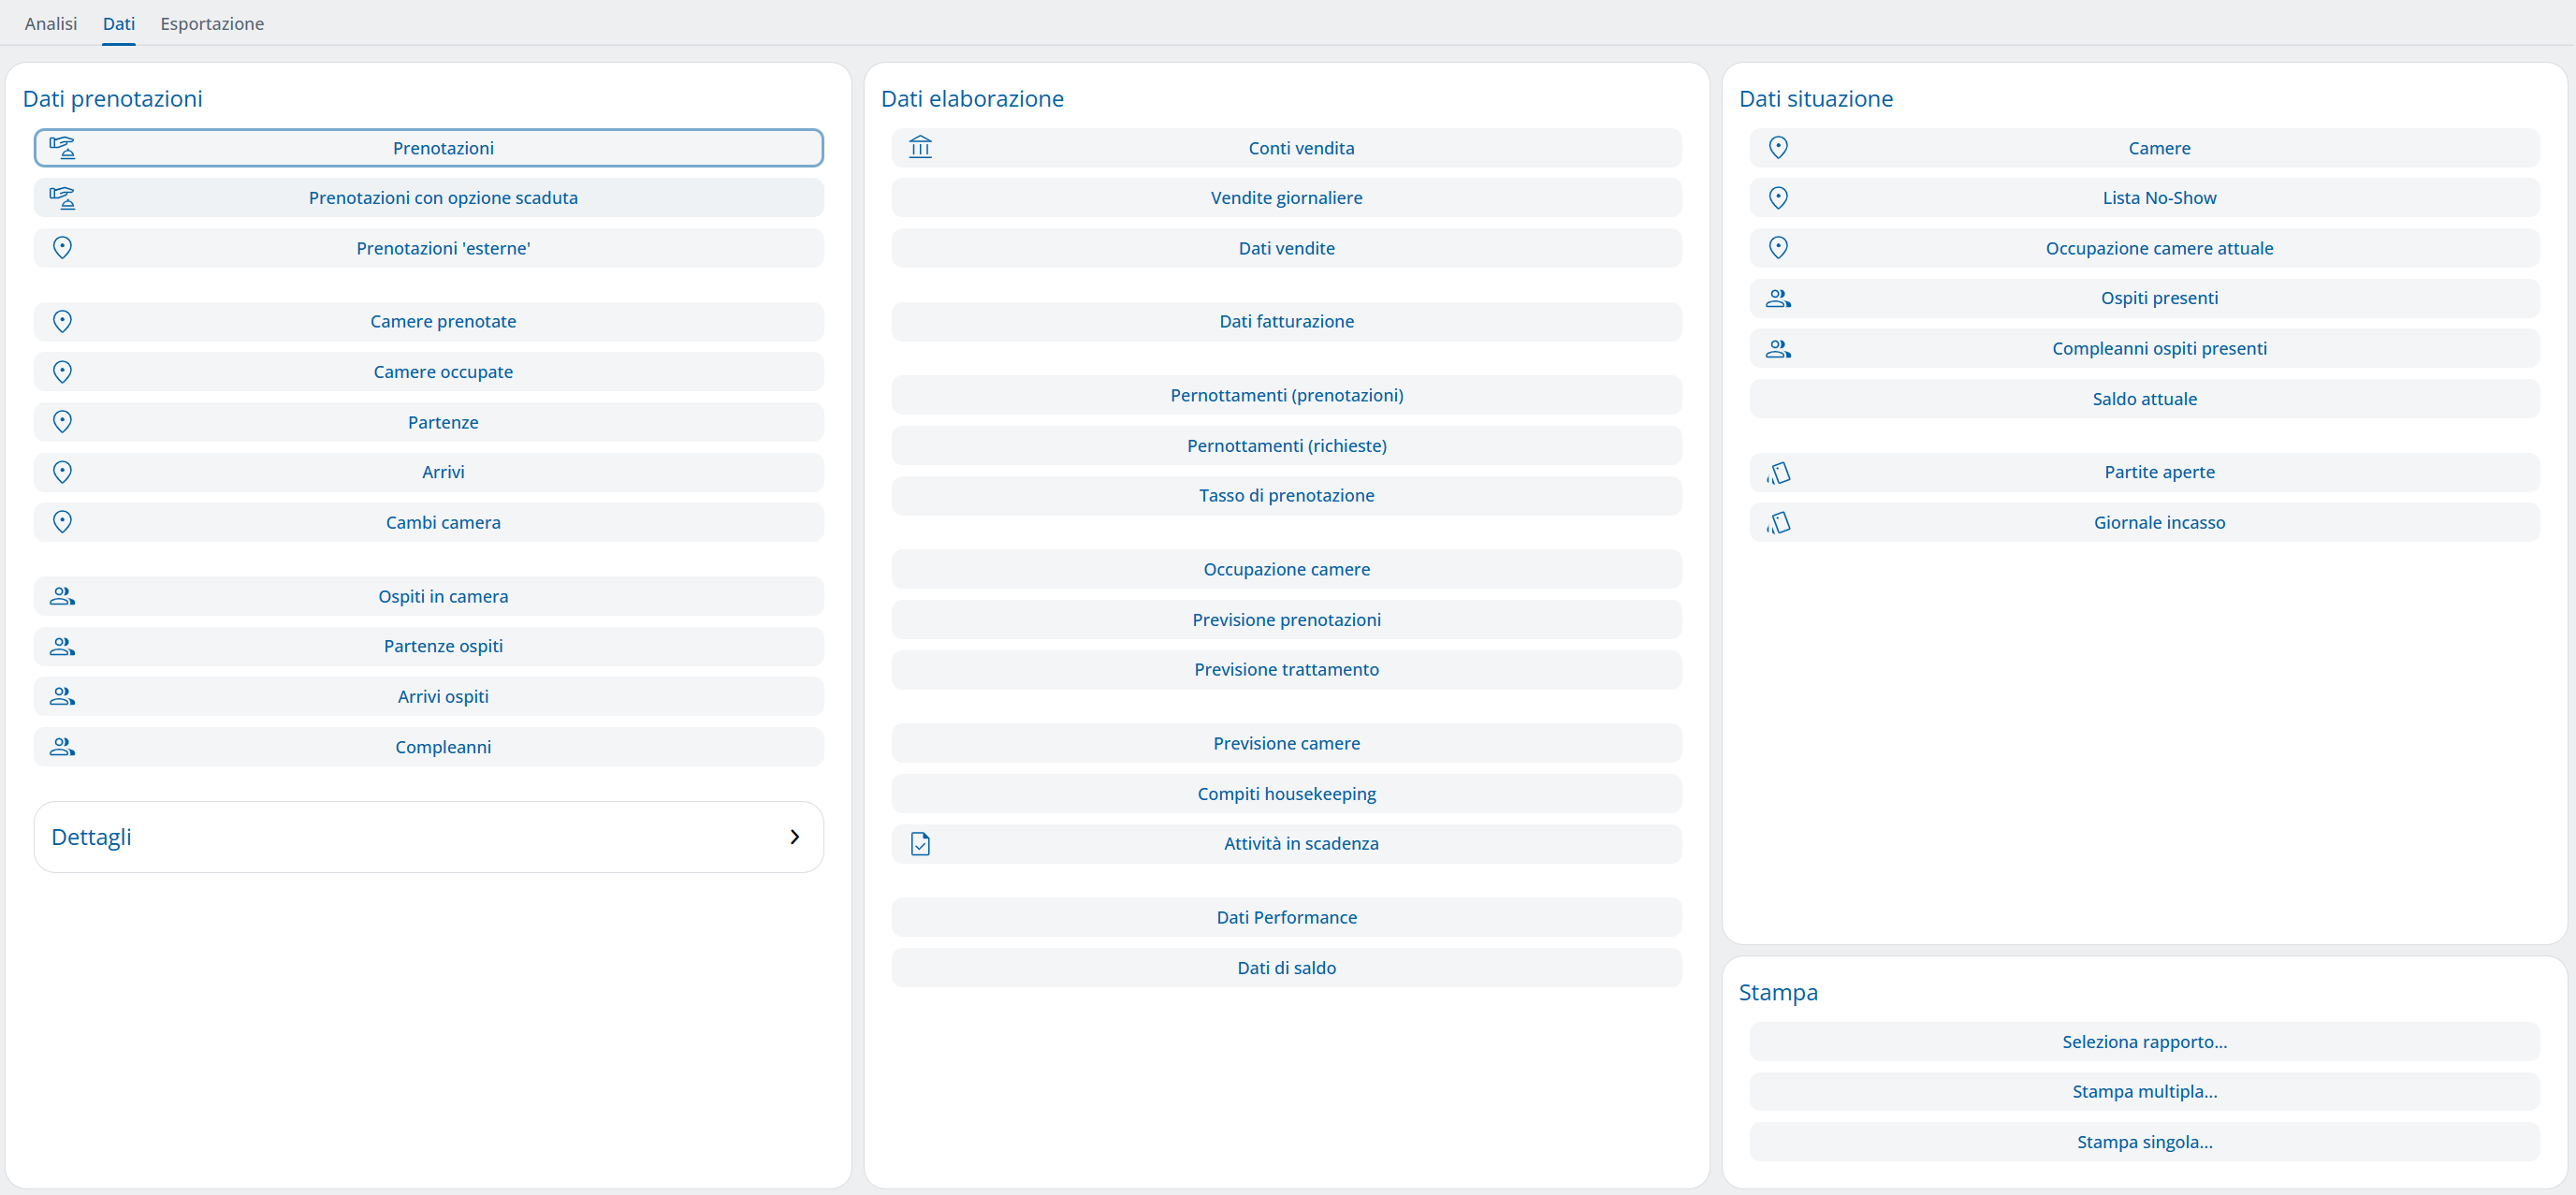This screenshot has height=1195, width=2576.
Task: Click the guests icon beside Ospiti in camera
Action: 62,596
